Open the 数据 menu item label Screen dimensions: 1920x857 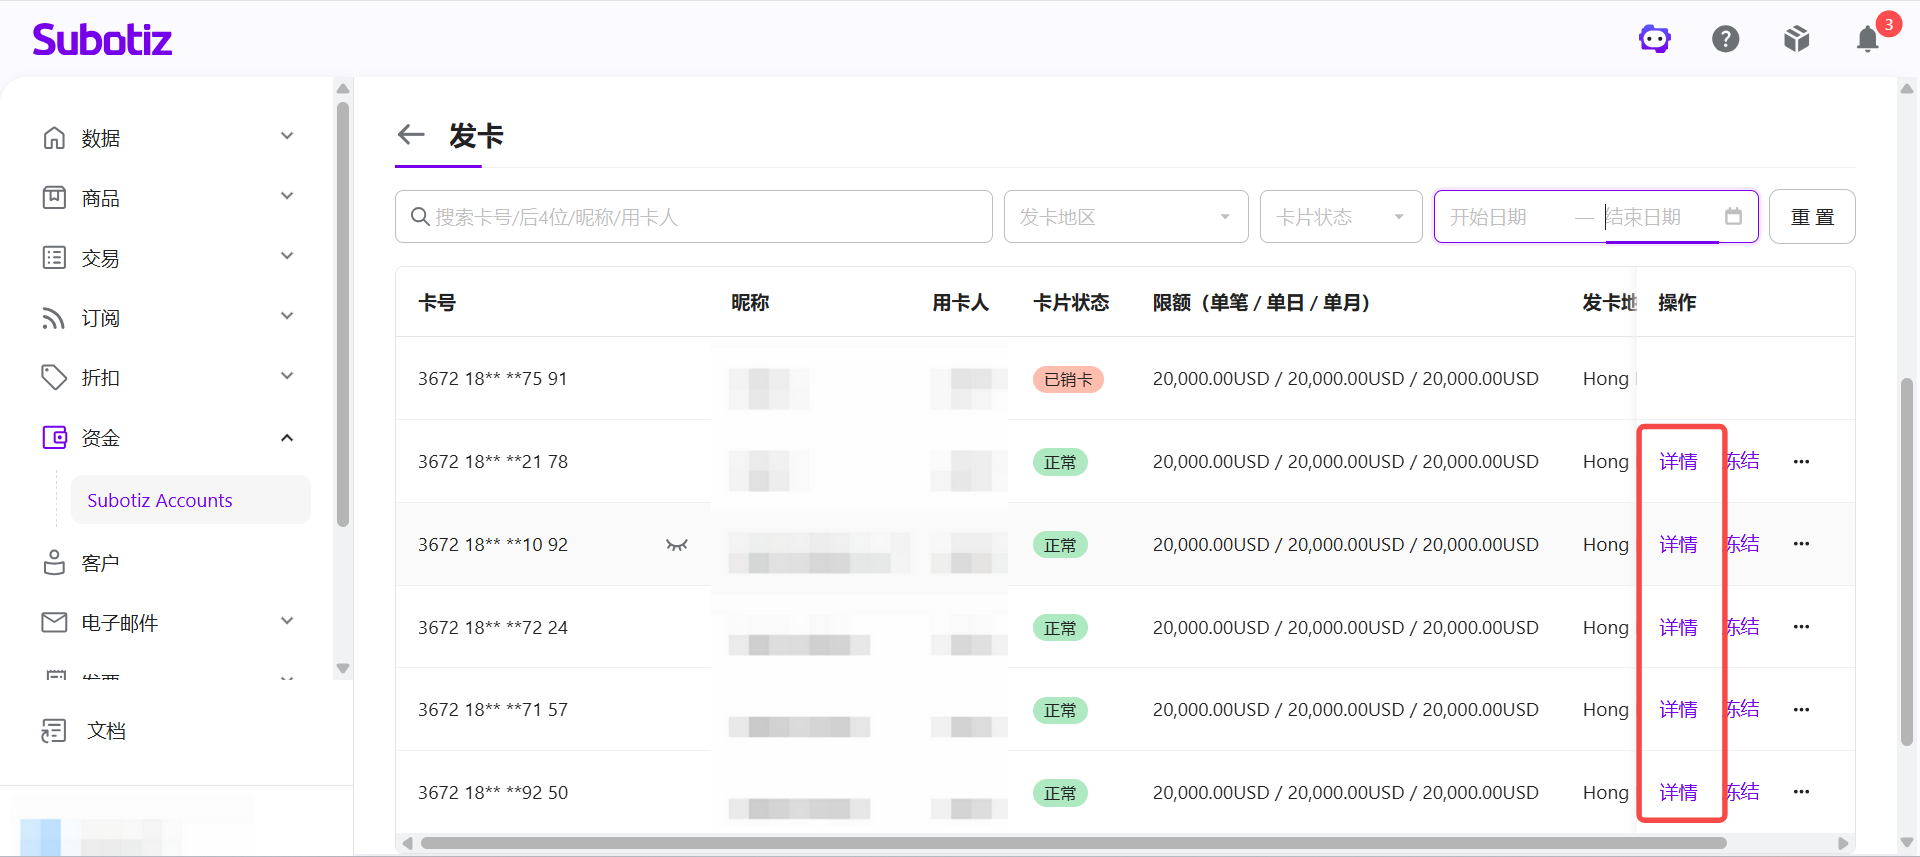(100, 138)
